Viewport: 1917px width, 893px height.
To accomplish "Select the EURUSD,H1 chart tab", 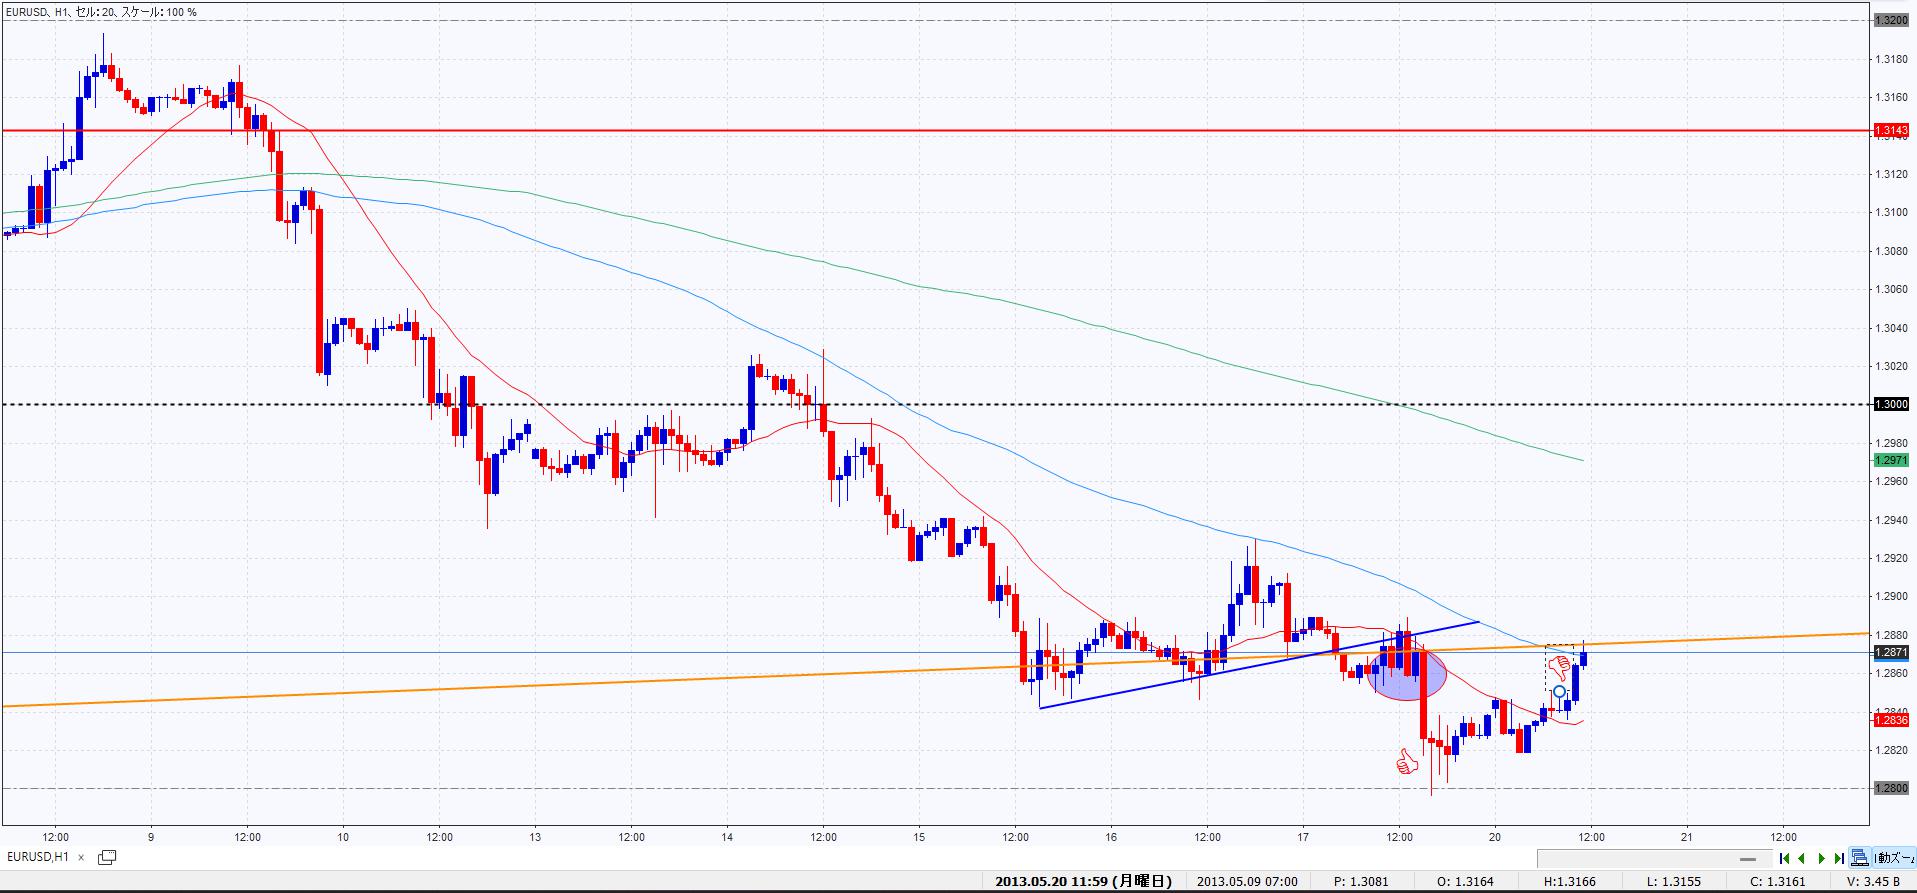I will point(38,857).
